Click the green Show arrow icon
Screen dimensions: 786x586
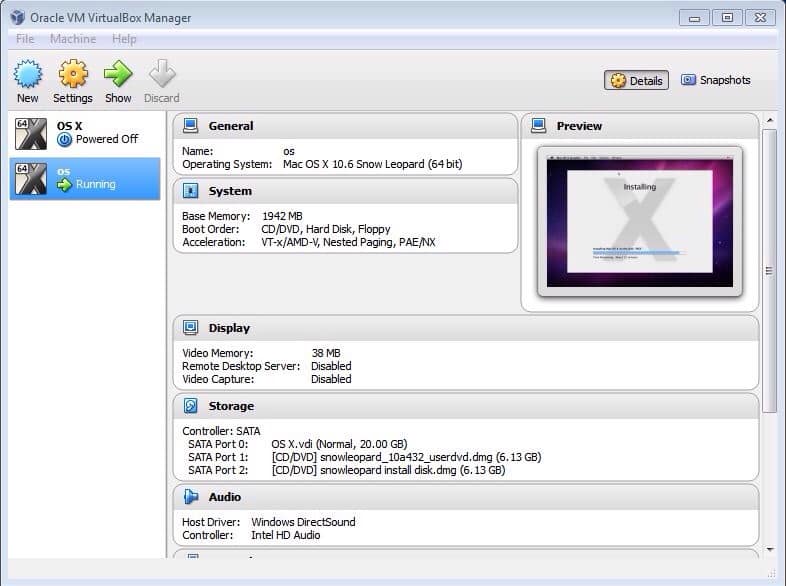pyautogui.click(x=118, y=74)
